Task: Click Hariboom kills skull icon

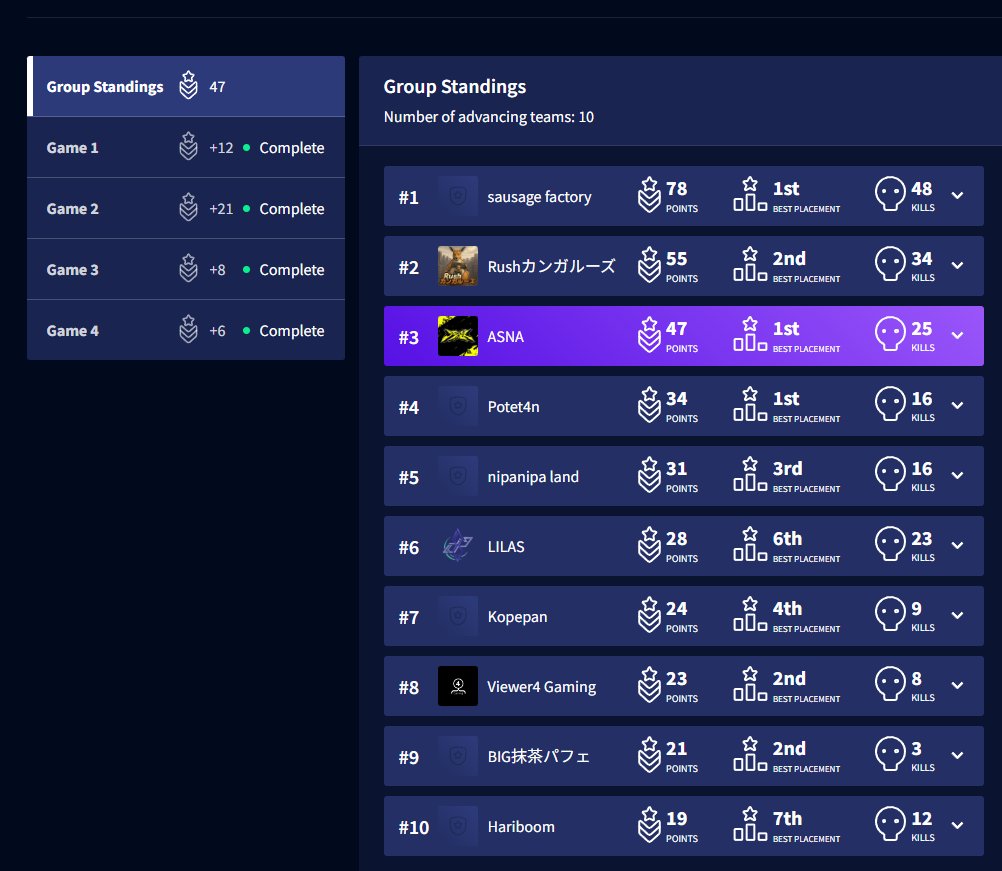Action: 890,824
